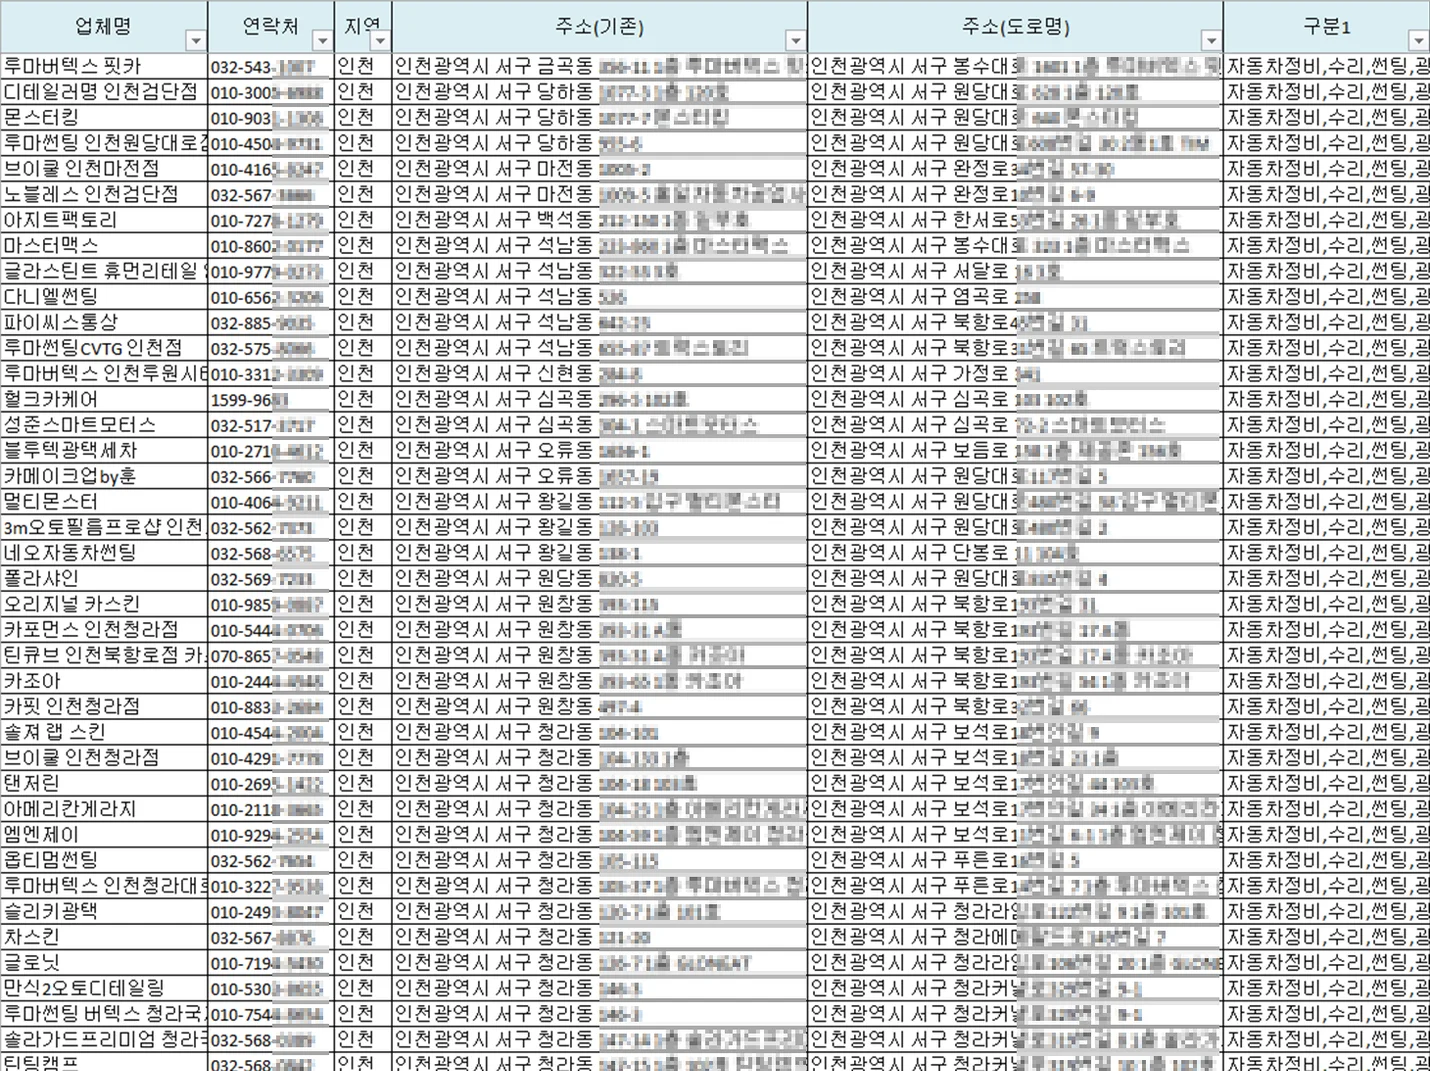Select the cell 아지트팩토리
Viewport: 1430px width, 1071px height.
coord(104,220)
